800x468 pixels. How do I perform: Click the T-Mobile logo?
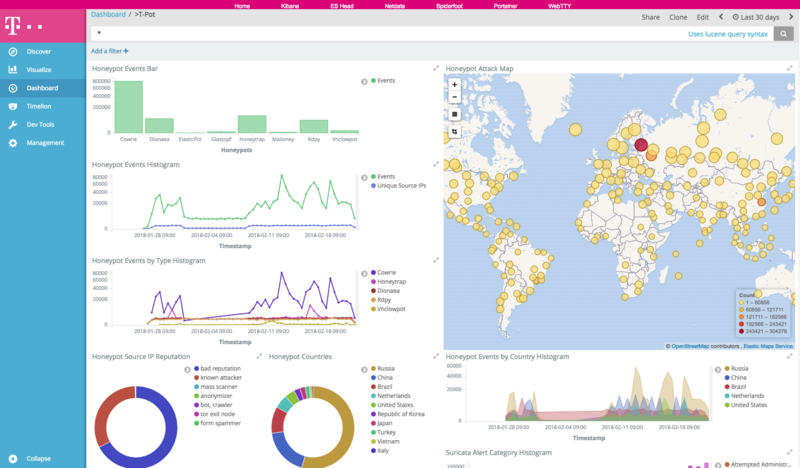coord(23,26)
